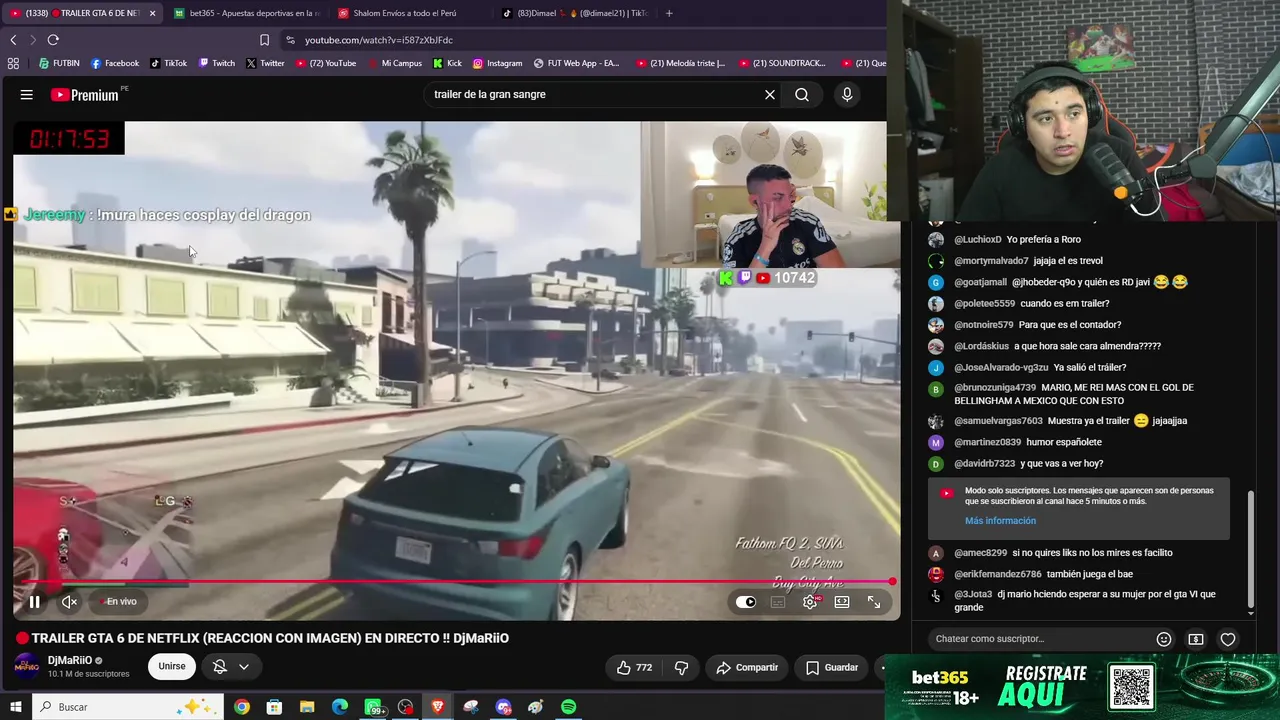Seek on the red video progress bar
This screenshot has height=720, width=1280.
(456, 582)
